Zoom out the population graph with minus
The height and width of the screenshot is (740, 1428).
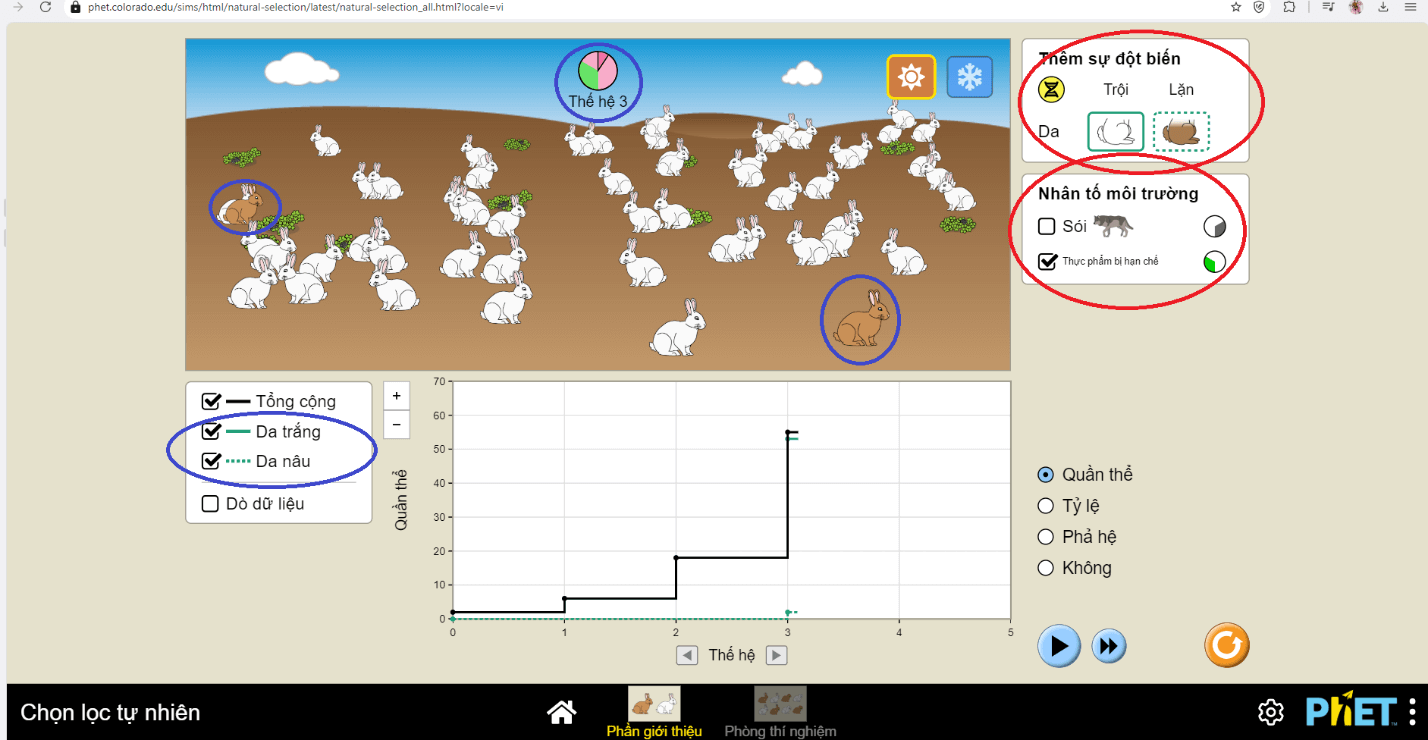point(396,425)
